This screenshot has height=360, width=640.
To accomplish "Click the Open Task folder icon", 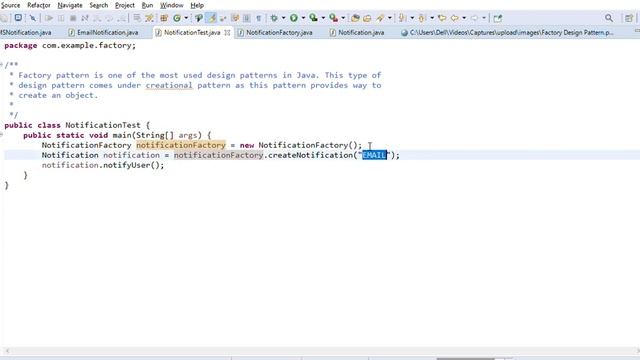I will 367,18.
